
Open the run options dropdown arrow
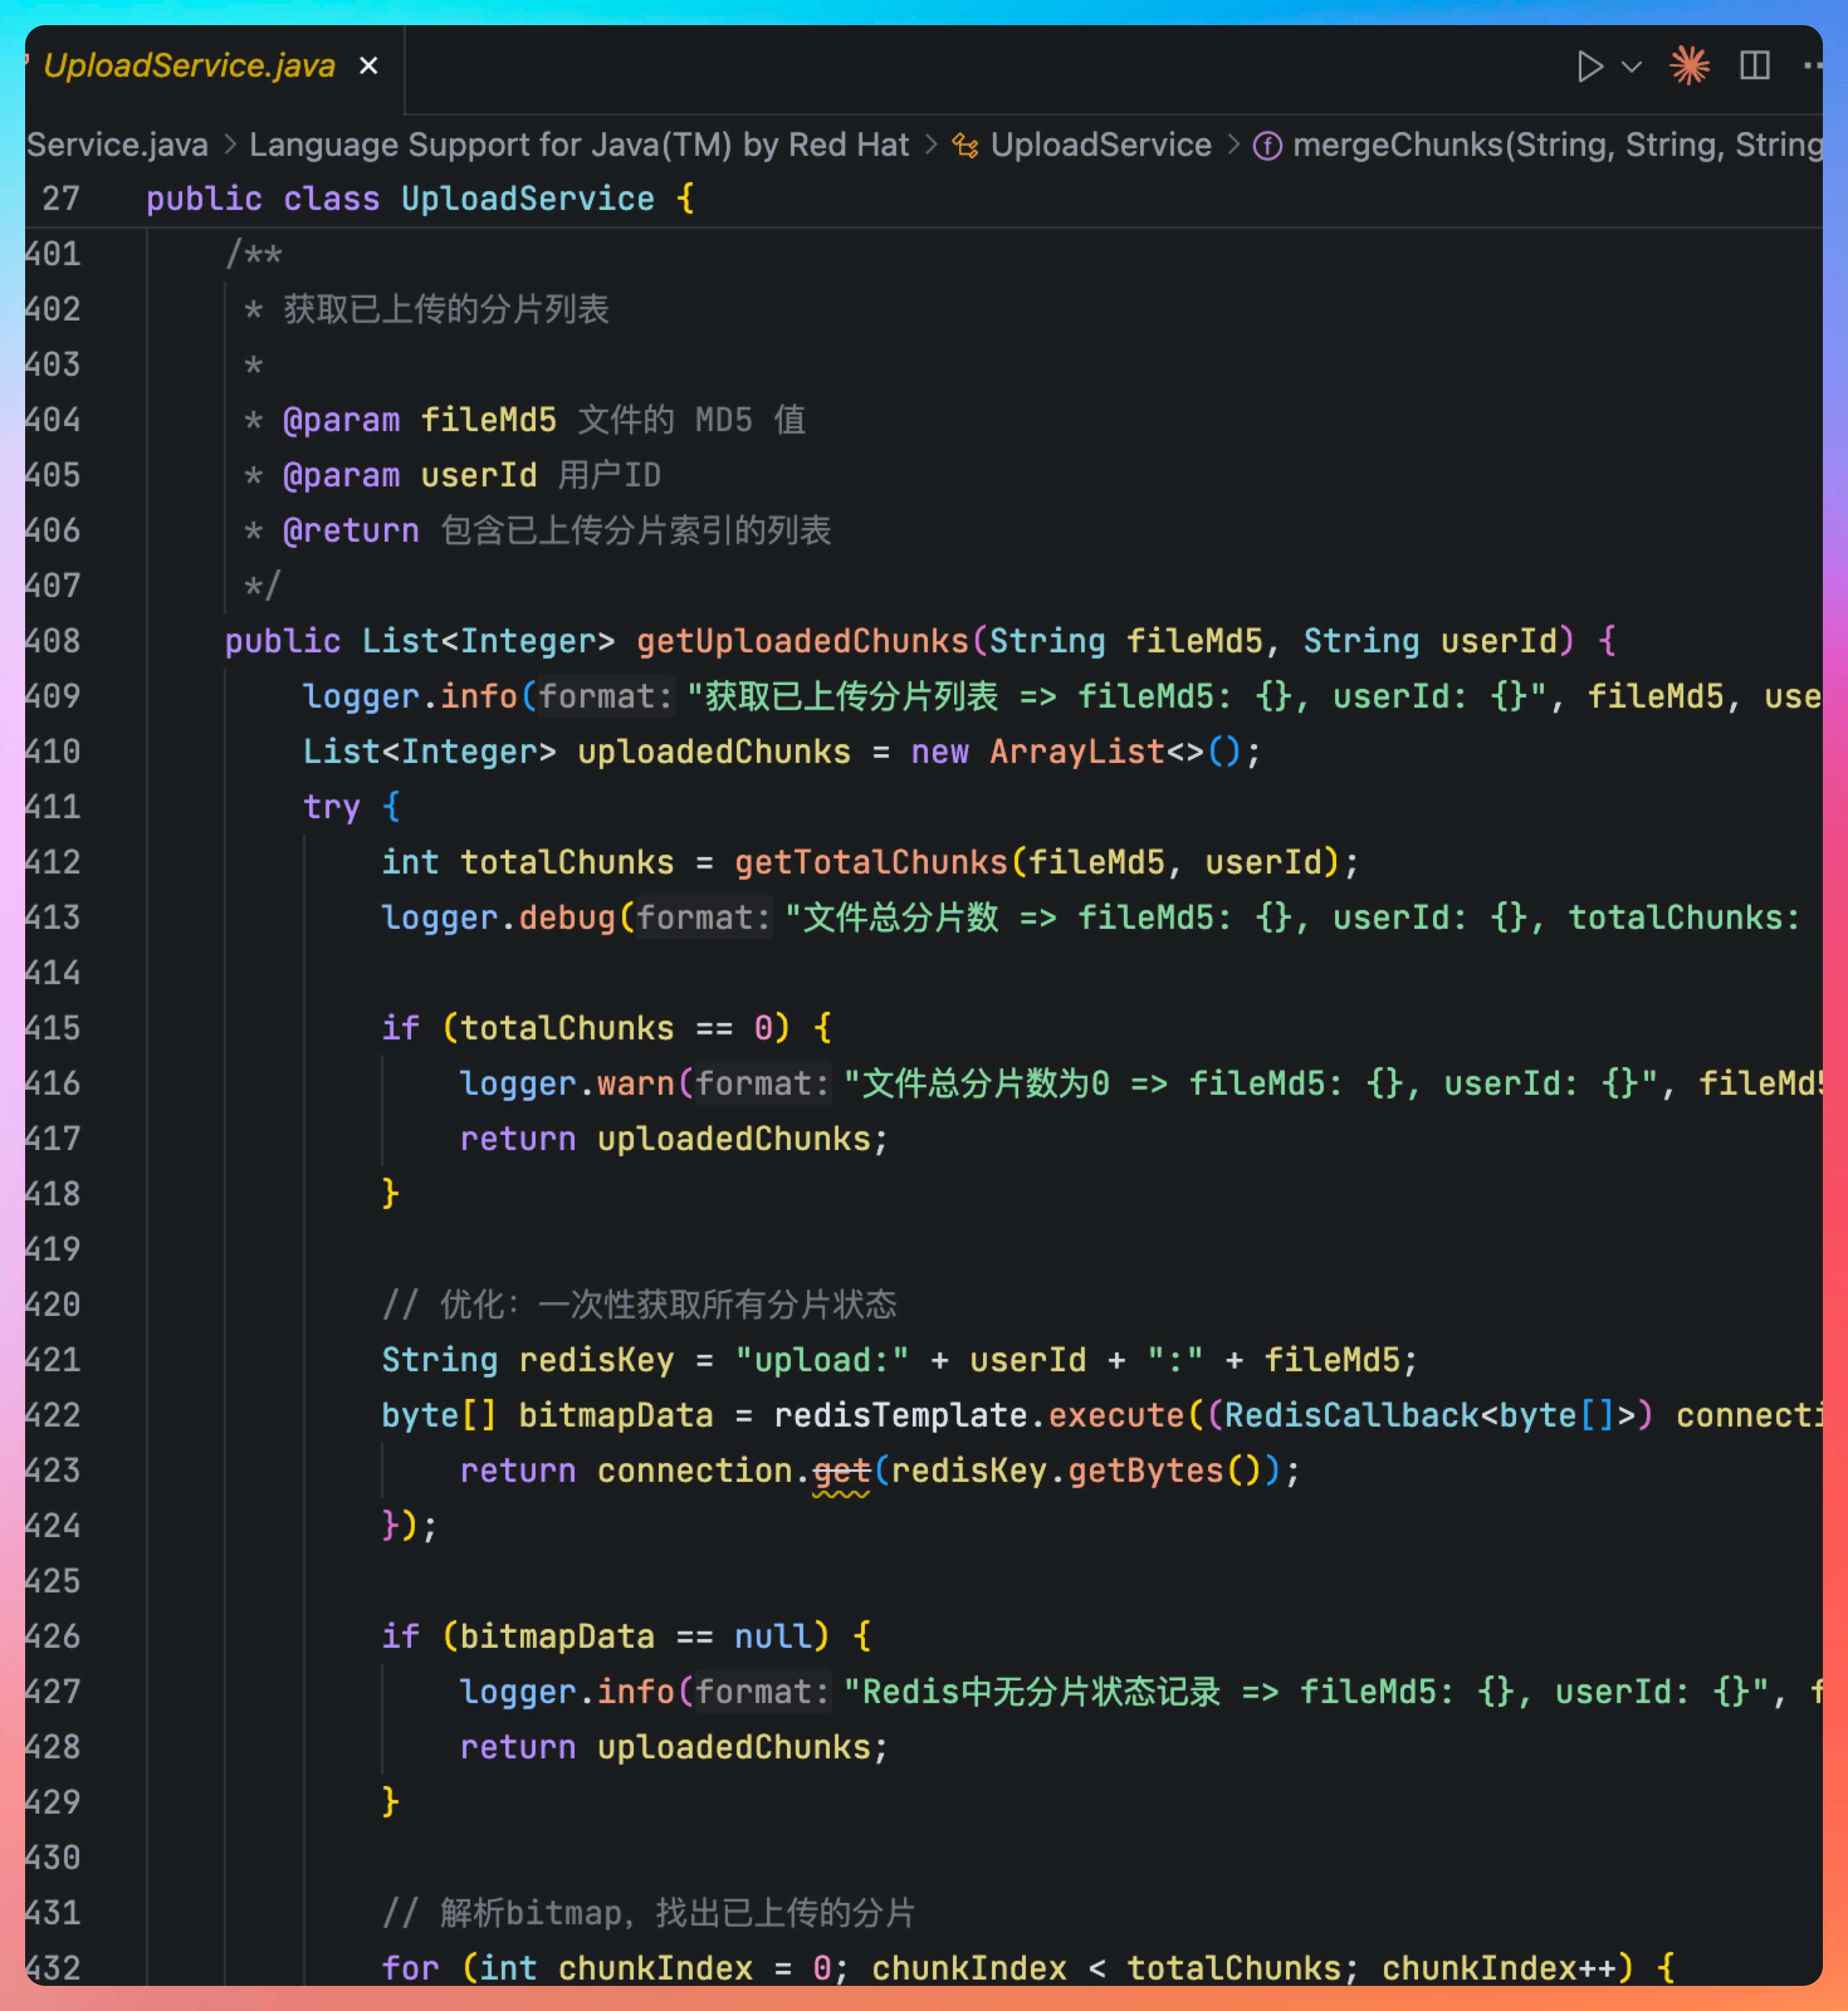pos(1631,67)
